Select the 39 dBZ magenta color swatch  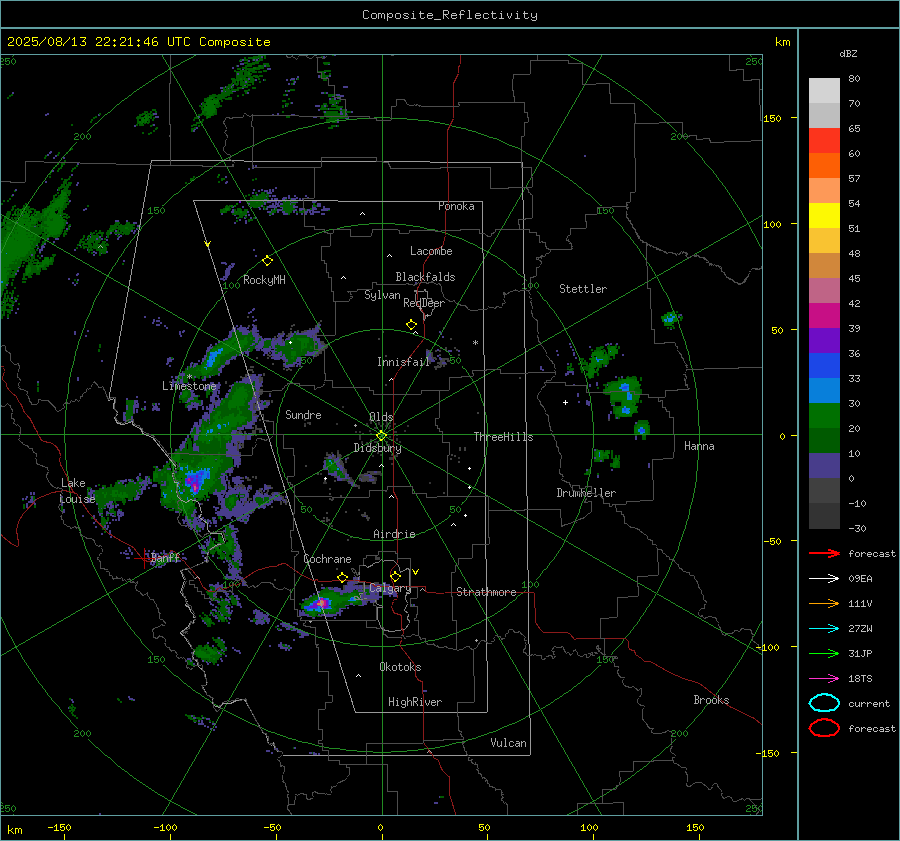pos(824,316)
